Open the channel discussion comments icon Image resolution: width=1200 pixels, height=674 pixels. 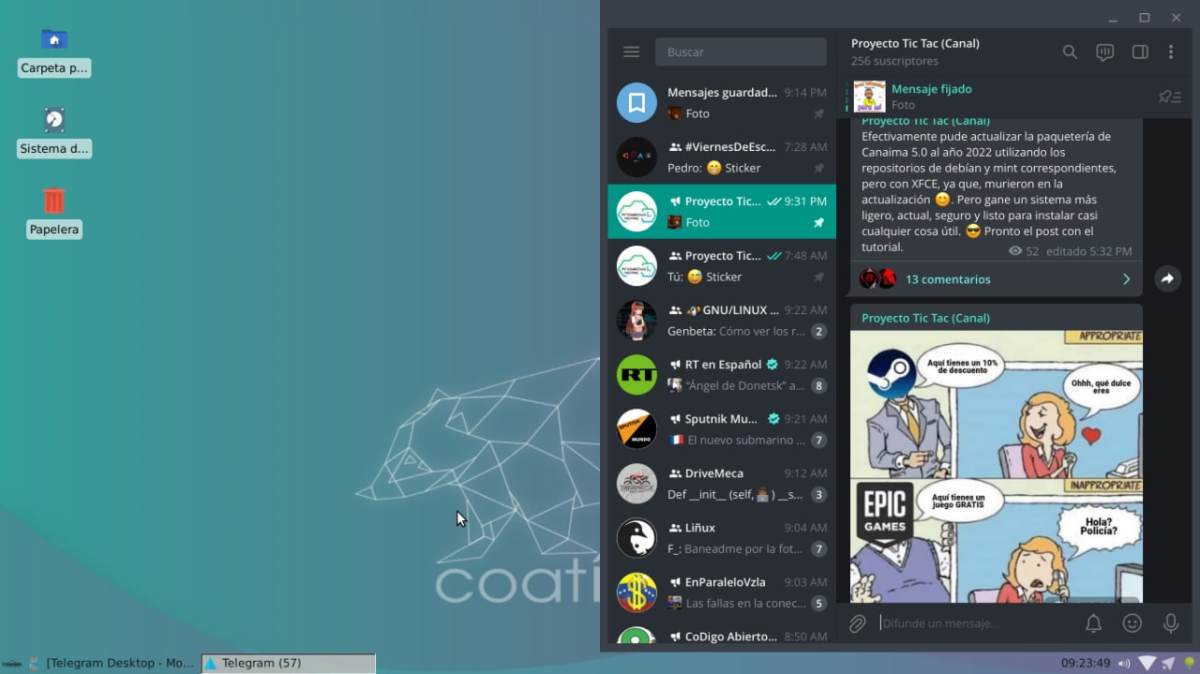[1104, 52]
